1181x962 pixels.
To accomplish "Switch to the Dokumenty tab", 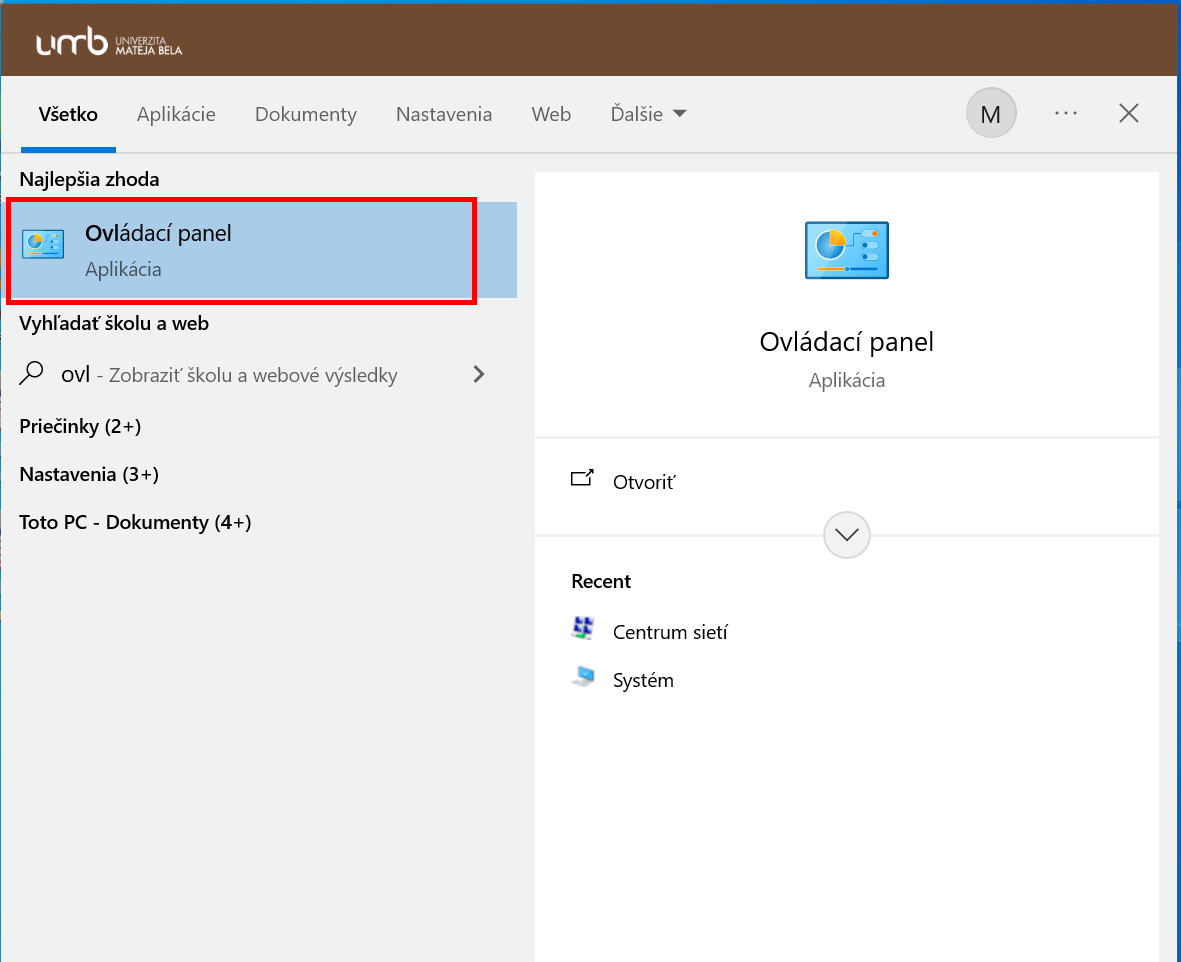I will (306, 115).
